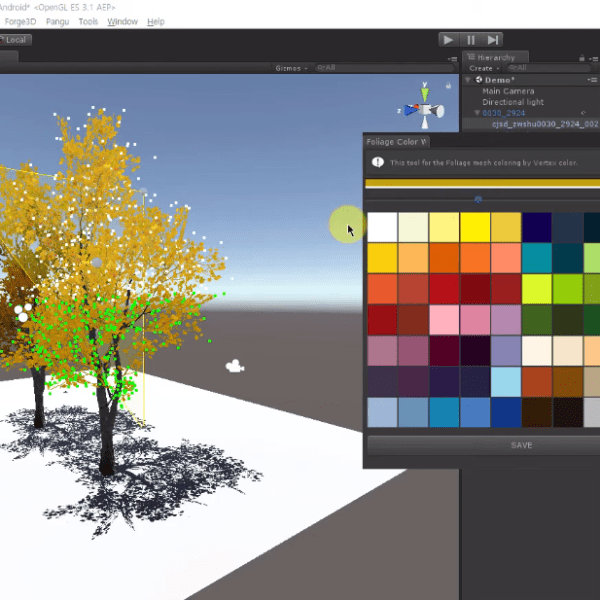Click the Step frame button
The image size is (600, 600).
(493, 40)
